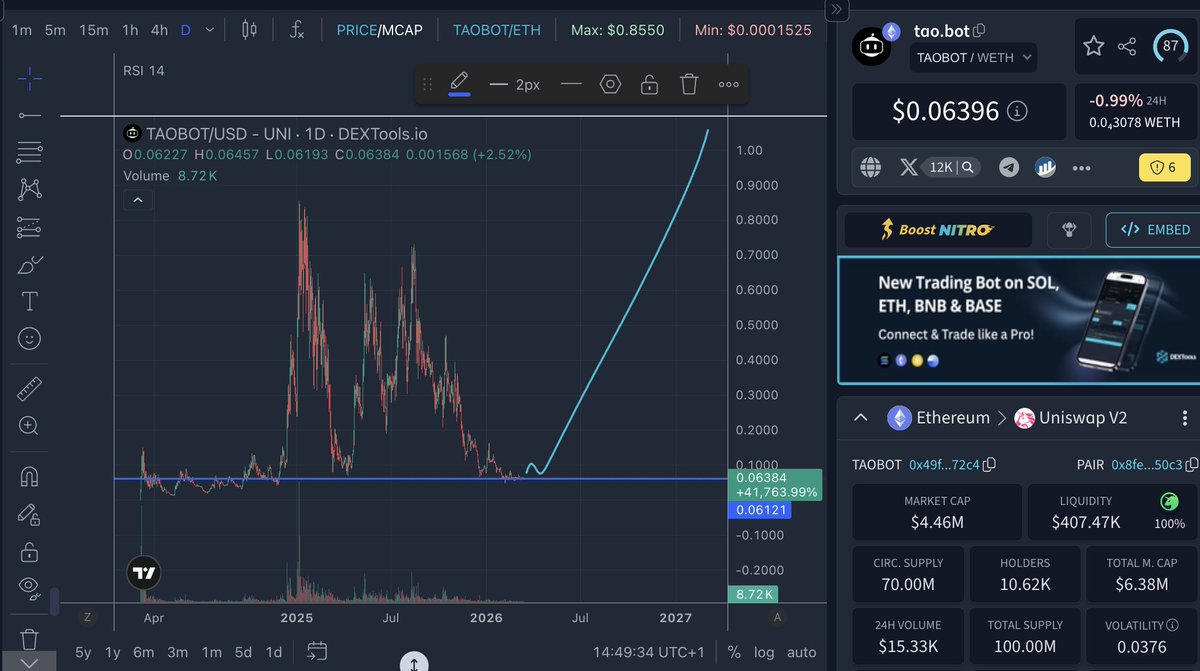Open drawing settings hexagon icon
Screen dimensions: 1200x671
pos(610,84)
